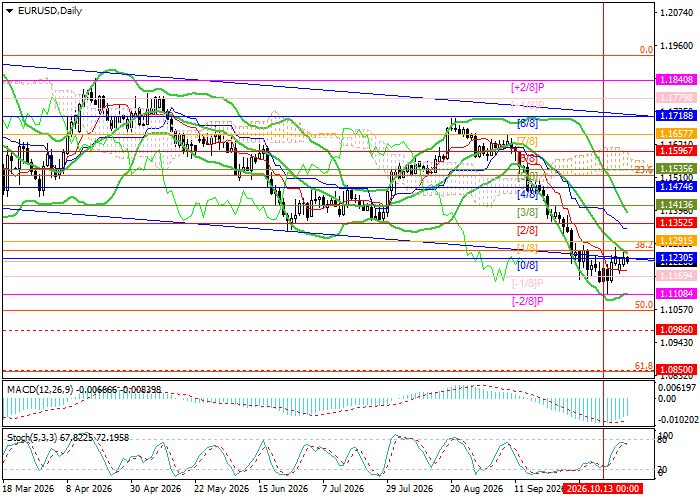The height and width of the screenshot is (500, 700).
Task: Click the [1/8] Murrey level label
Action: (527, 248)
